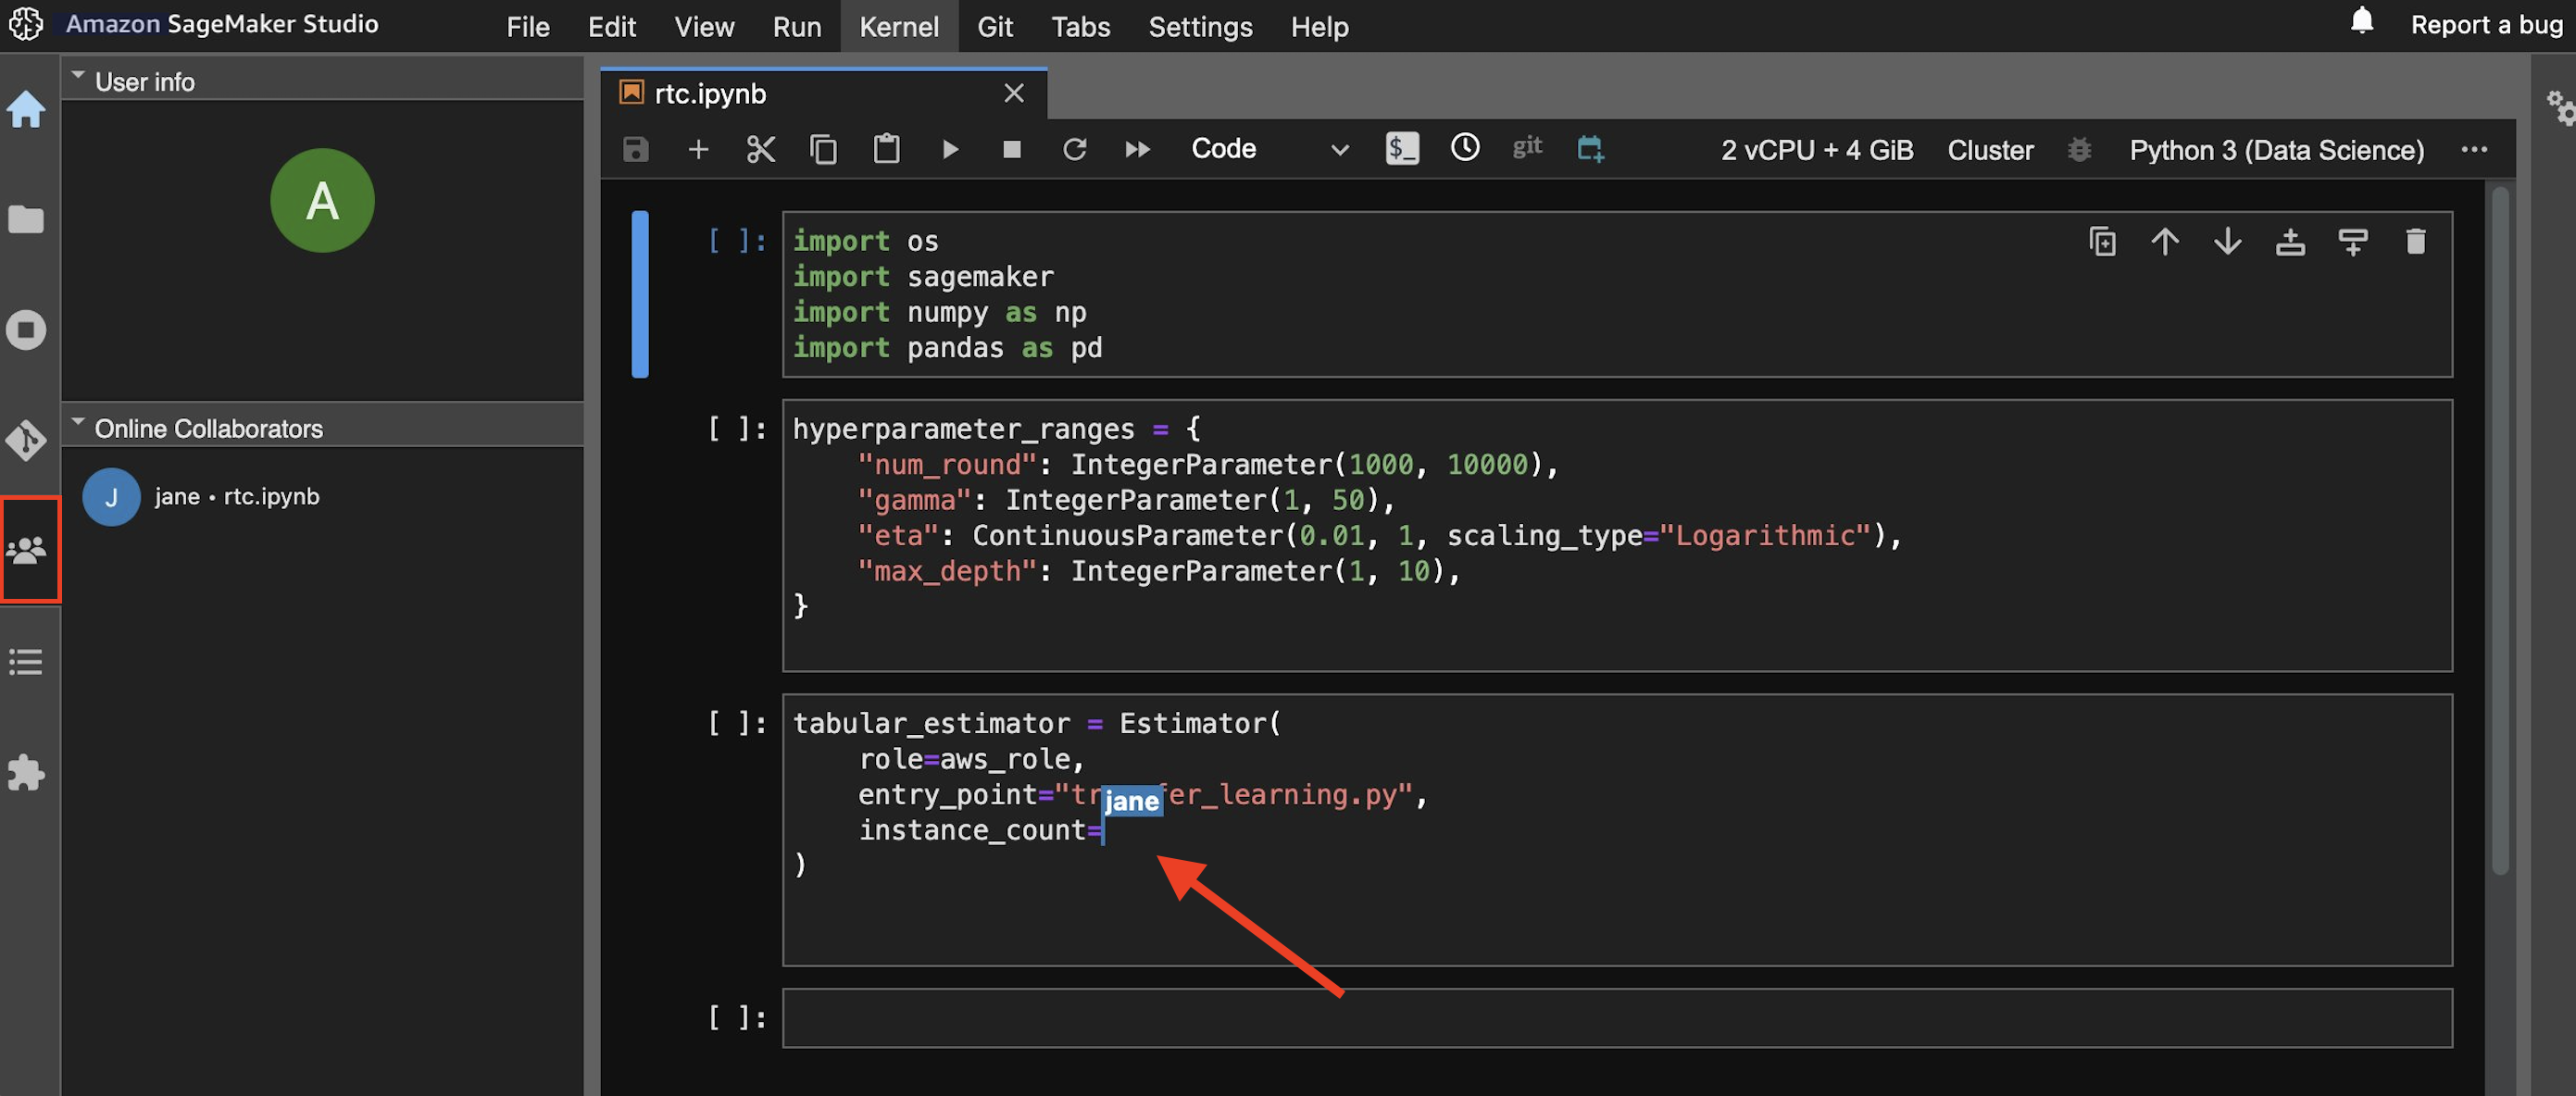Image resolution: width=2576 pixels, height=1096 pixels.
Task: Restart the kernel using toolbar icon
Action: click(x=1074, y=149)
